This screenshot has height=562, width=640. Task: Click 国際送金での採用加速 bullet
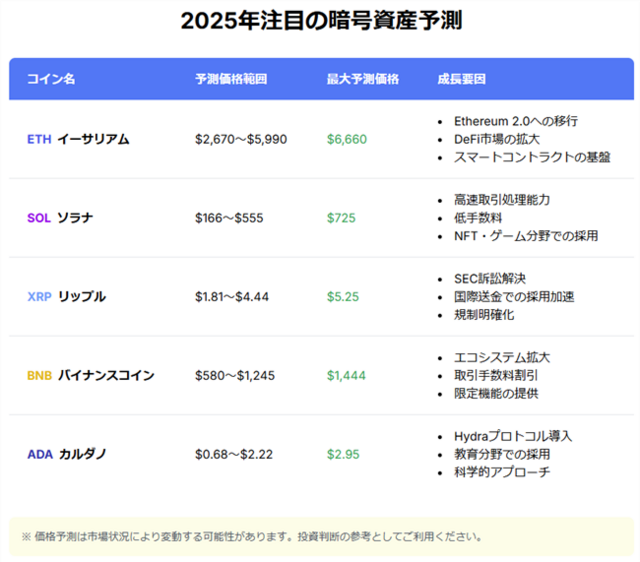pos(514,297)
